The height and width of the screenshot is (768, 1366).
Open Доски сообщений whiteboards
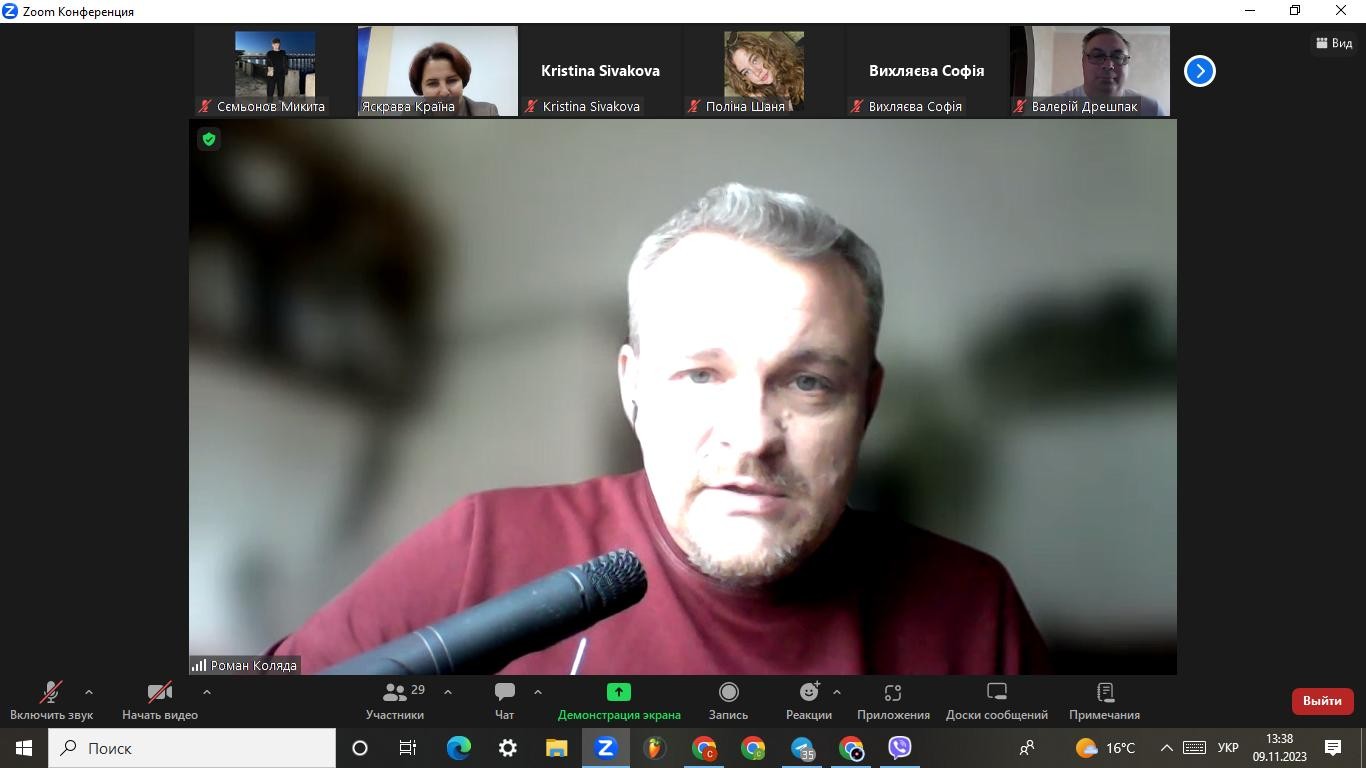click(997, 701)
